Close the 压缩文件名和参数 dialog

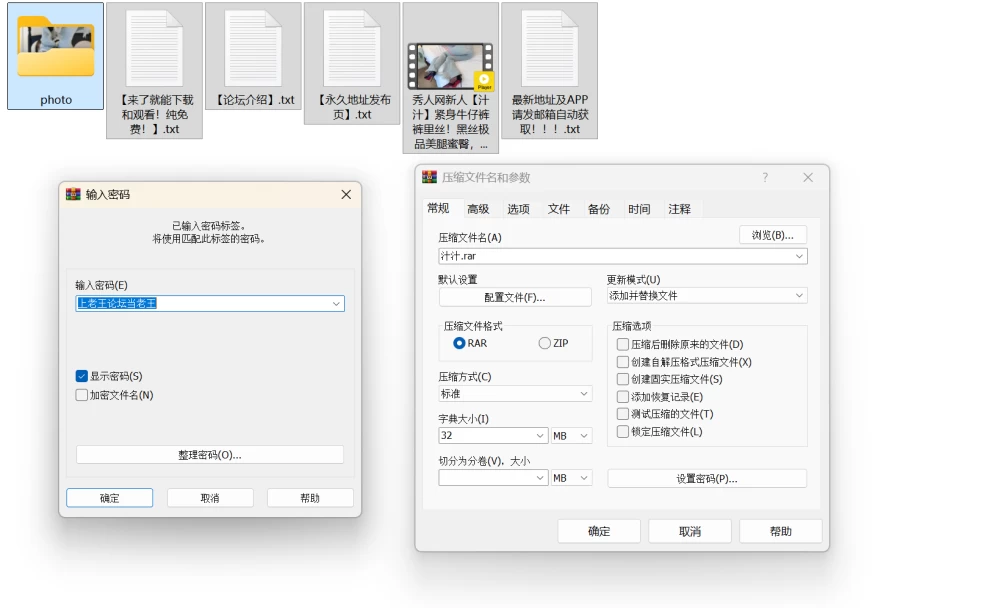pyautogui.click(x=807, y=177)
